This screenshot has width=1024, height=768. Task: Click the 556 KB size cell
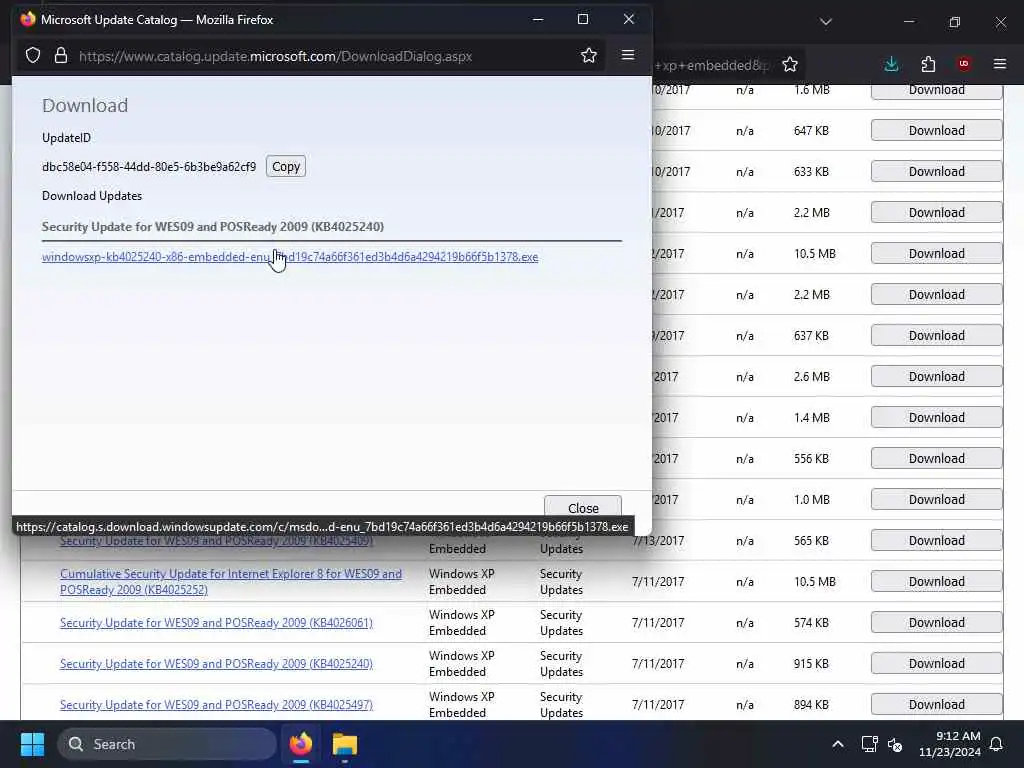811,458
